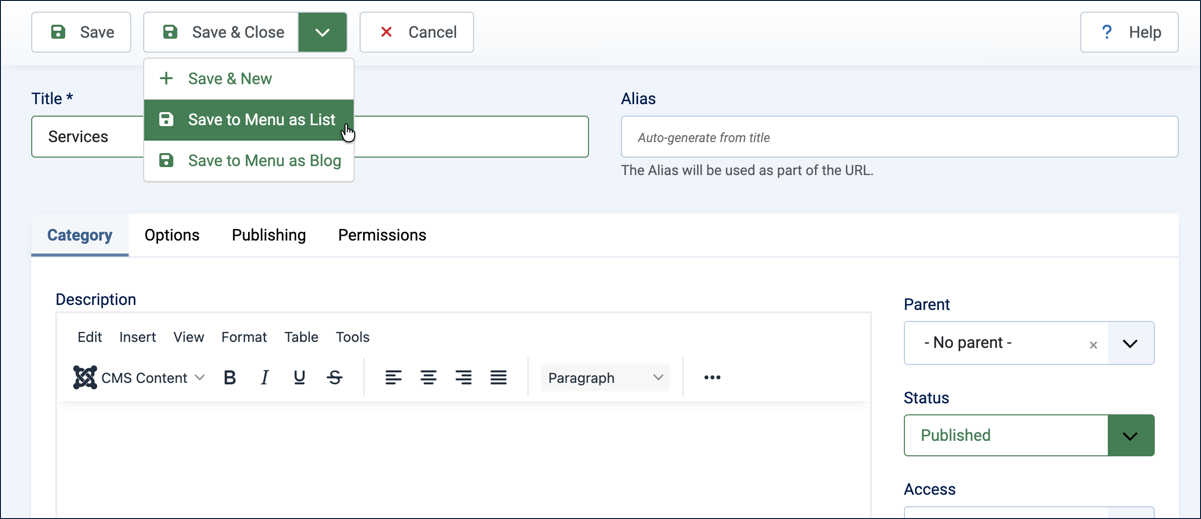
Task: Open the editor Insert menu
Action: (138, 337)
